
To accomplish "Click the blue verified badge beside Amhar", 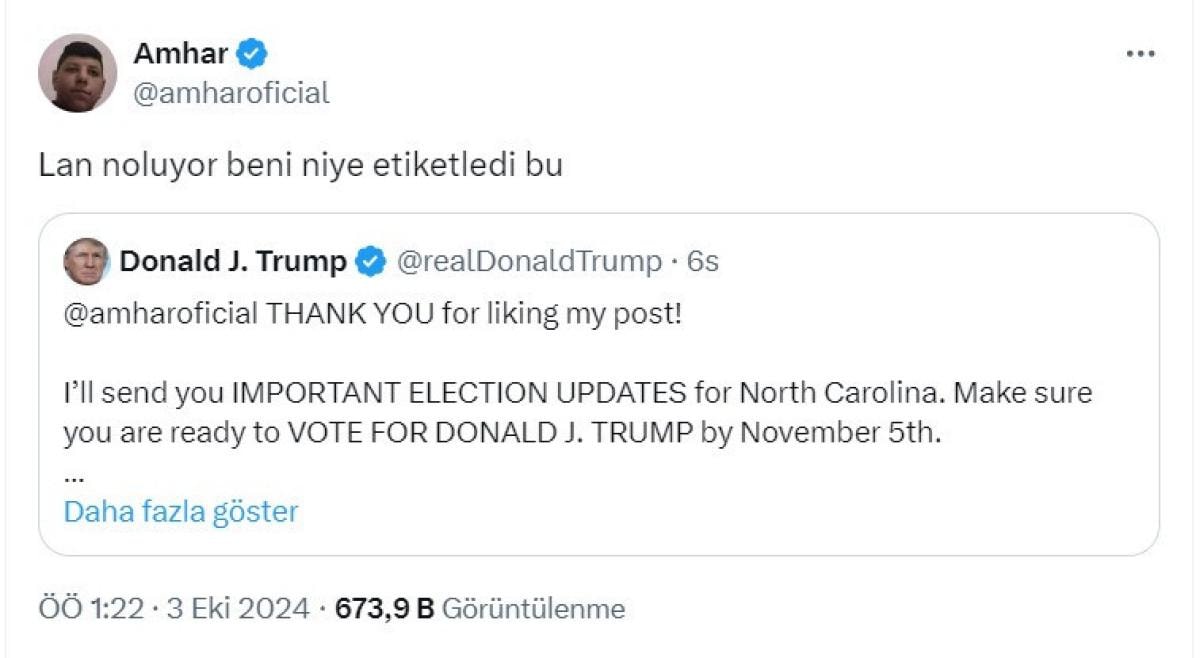I will [252, 53].
